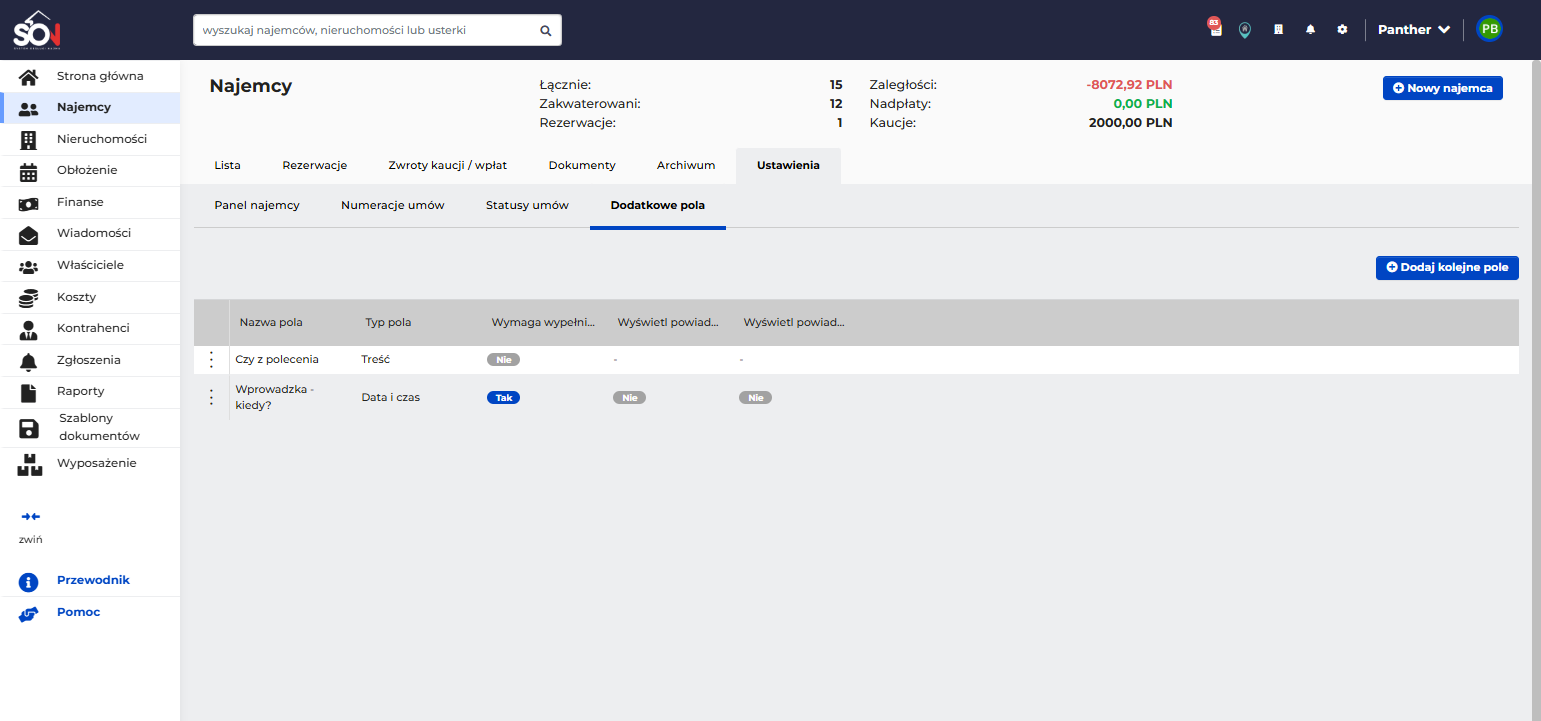Select Panel najemcy sub-tab
This screenshot has width=1541, height=721.
click(x=257, y=205)
